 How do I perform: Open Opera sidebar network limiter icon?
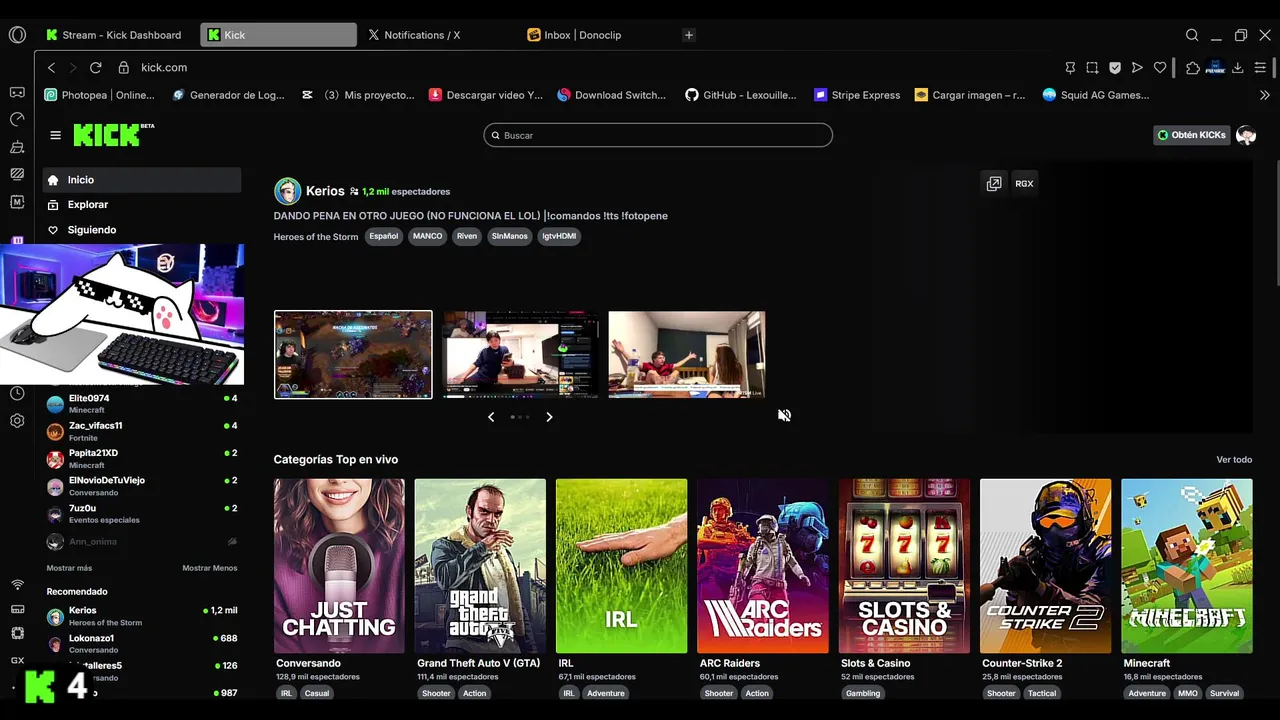[x=17, y=584]
